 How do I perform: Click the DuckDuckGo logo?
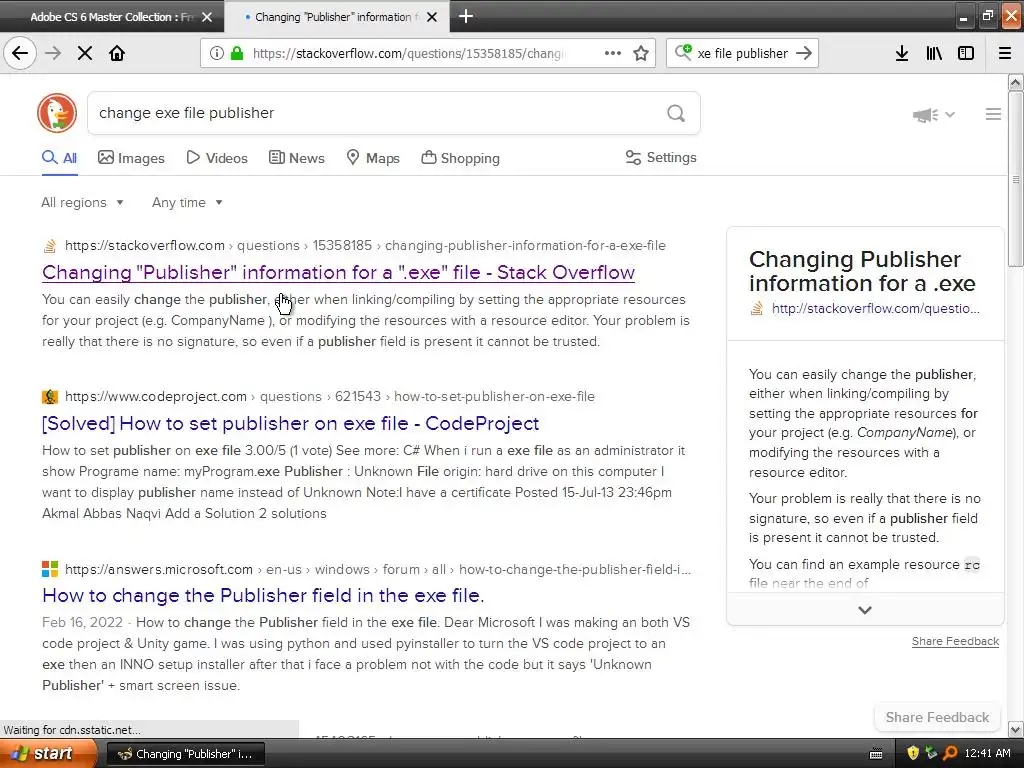click(57, 113)
